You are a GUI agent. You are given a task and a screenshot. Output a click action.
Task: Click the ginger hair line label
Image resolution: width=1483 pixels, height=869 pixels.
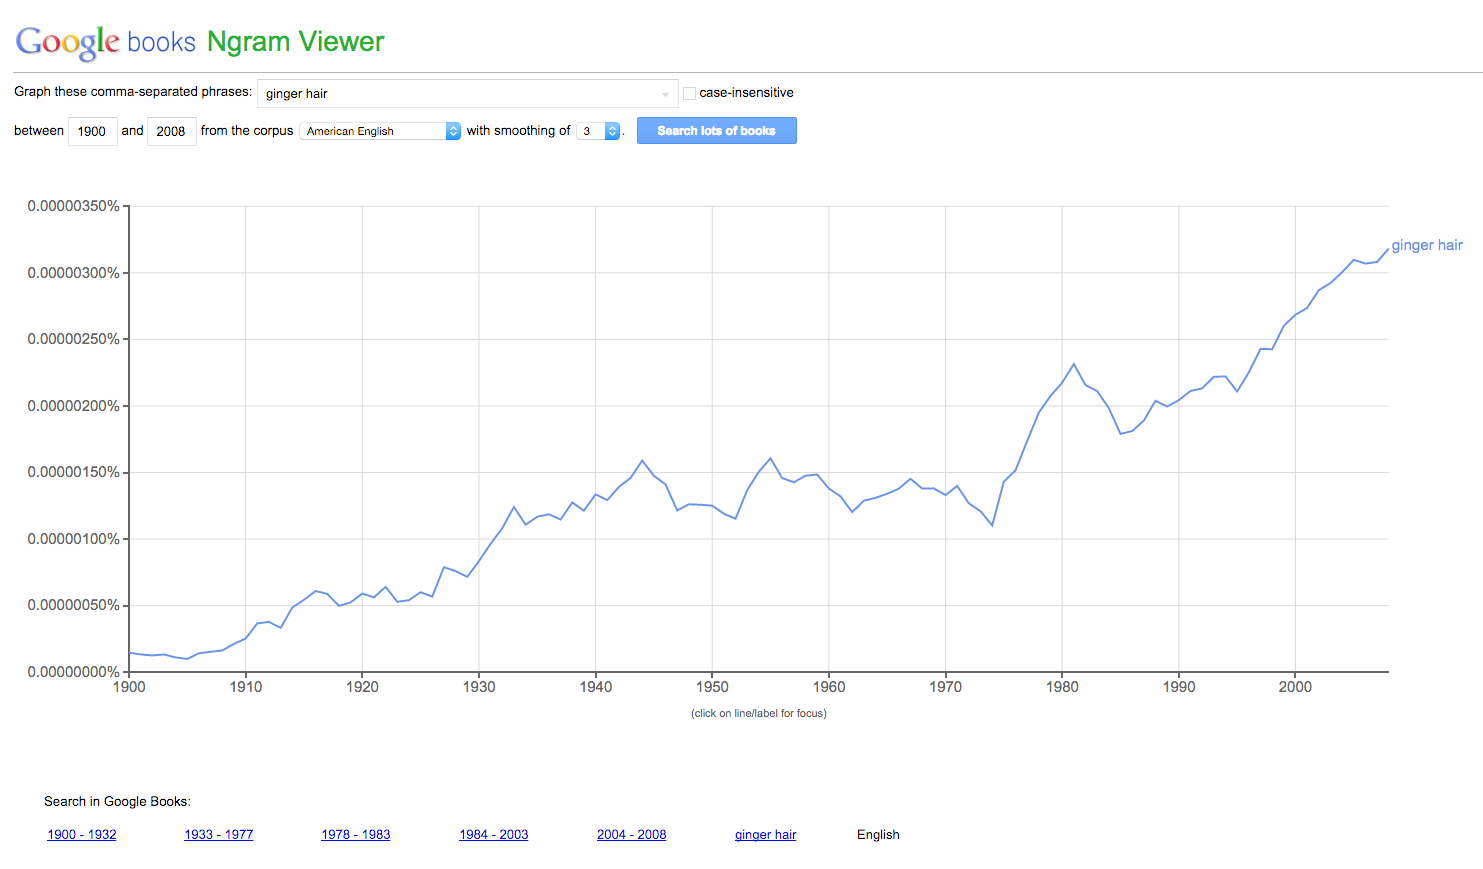click(1426, 245)
